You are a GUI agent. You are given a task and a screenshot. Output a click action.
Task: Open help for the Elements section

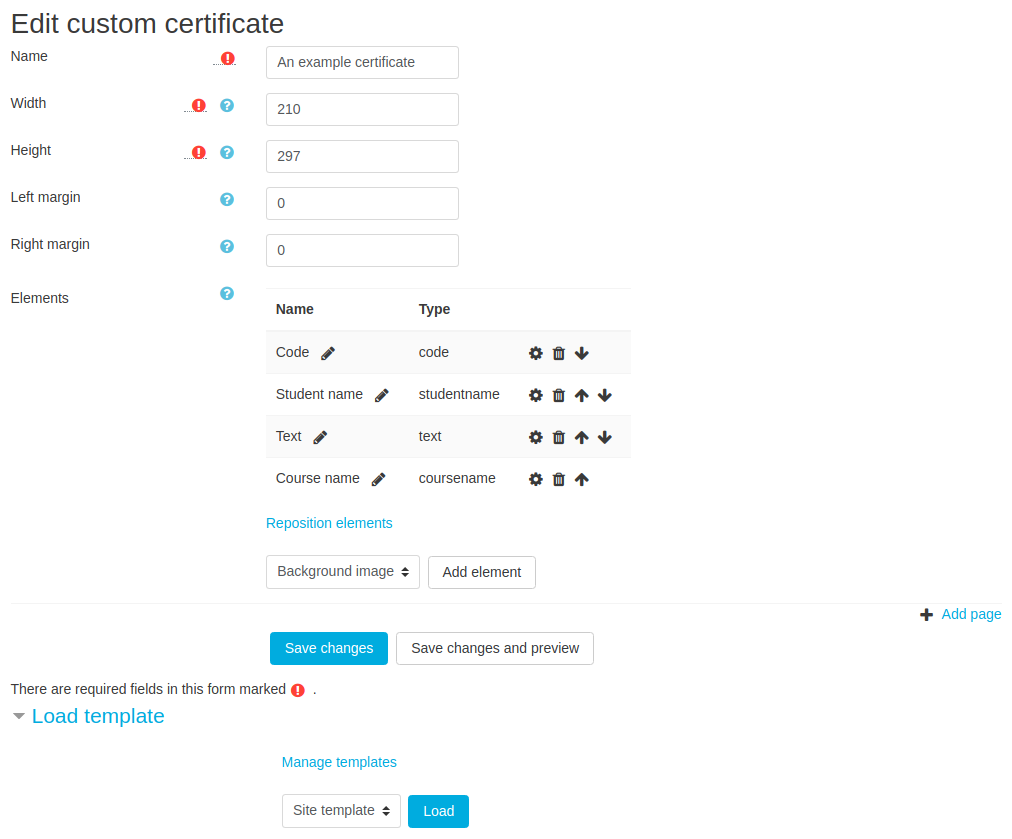point(227,293)
